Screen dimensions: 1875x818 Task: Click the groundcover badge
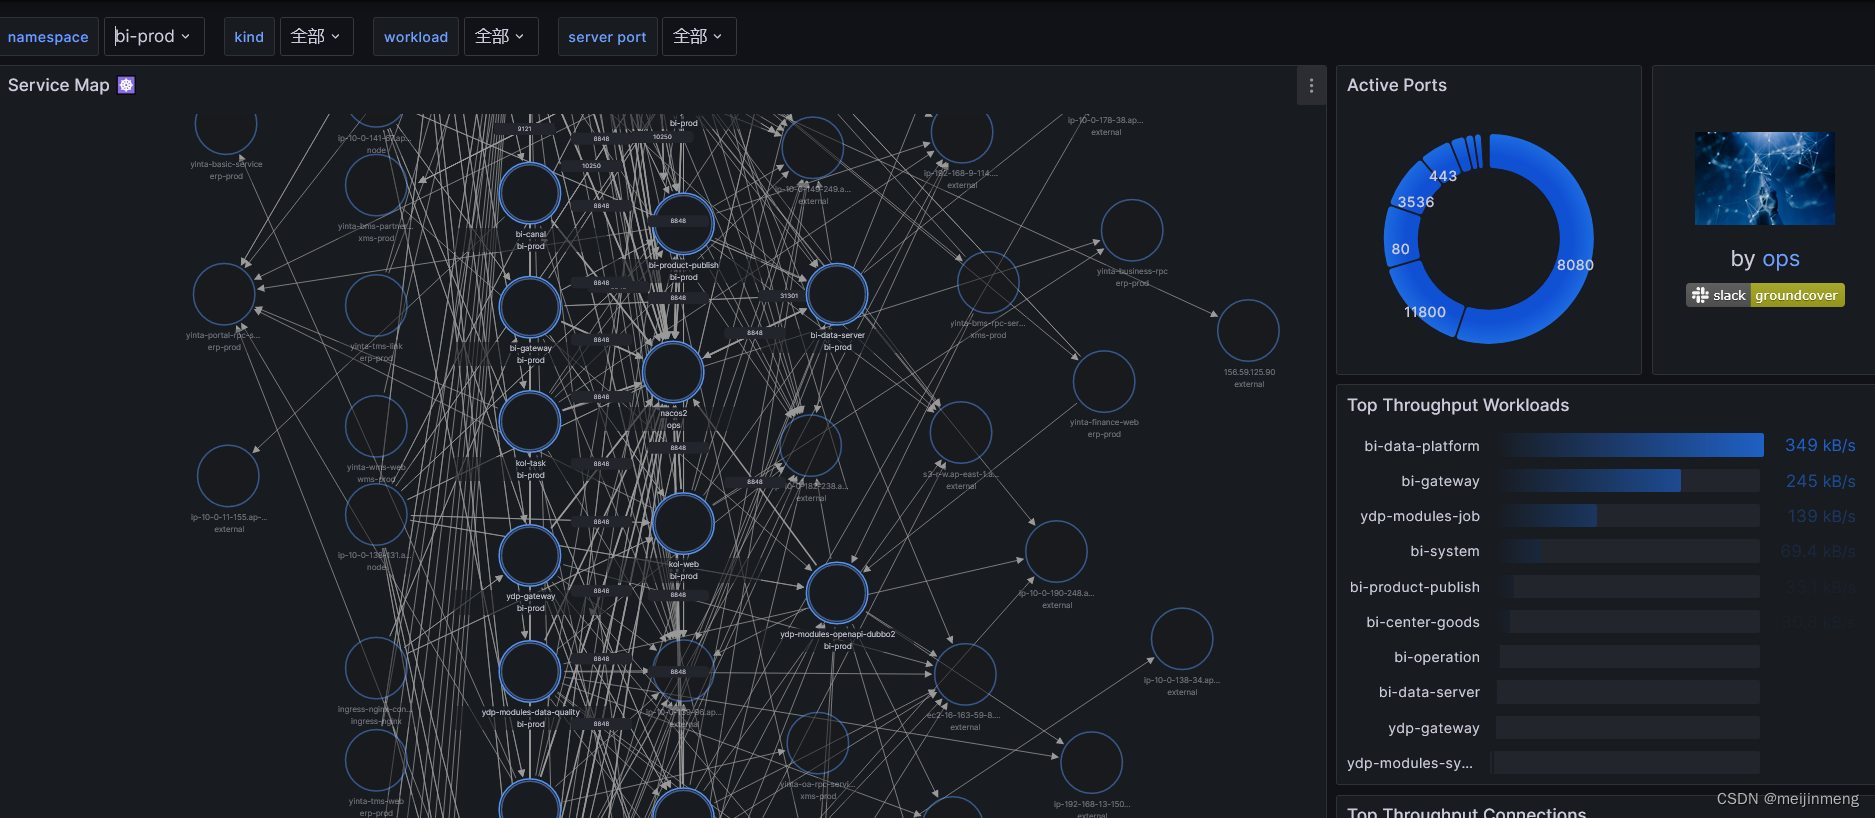coord(1797,295)
